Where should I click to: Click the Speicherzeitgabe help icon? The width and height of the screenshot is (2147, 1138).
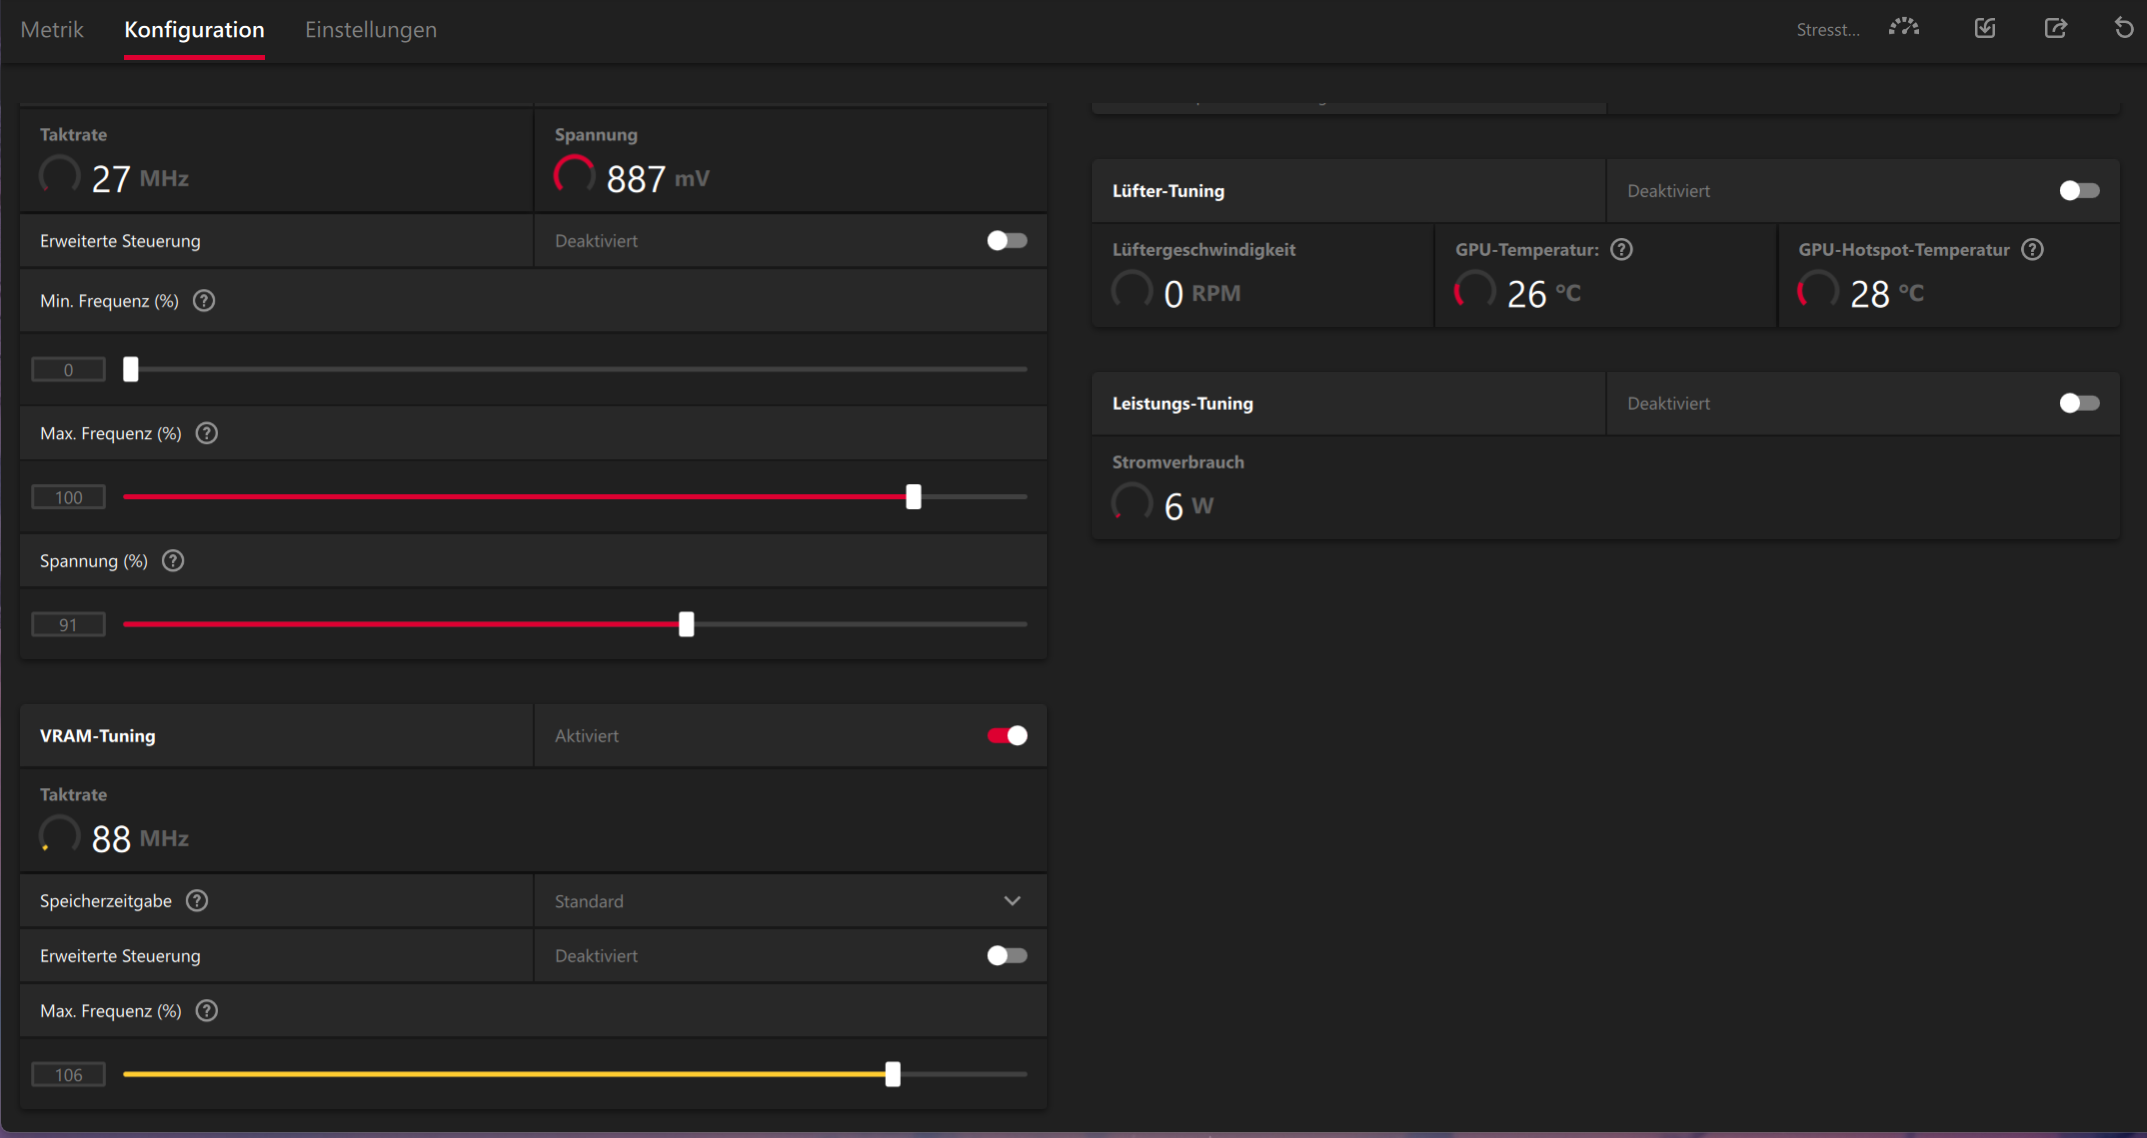pos(197,901)
